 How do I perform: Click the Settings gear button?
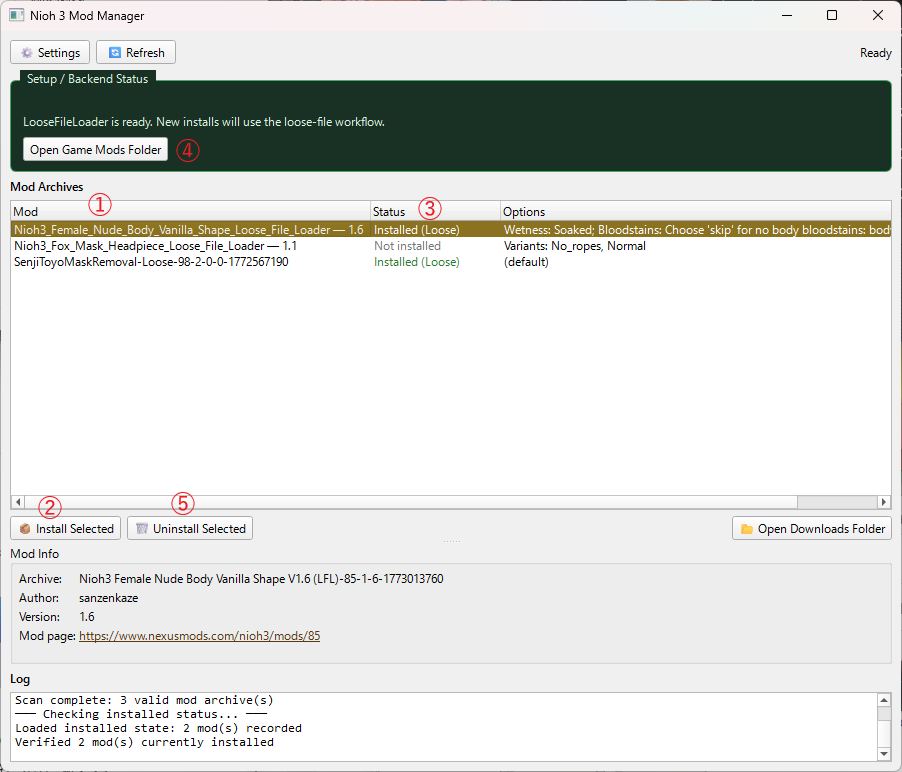pyautogui.click(x=50, y=53)
